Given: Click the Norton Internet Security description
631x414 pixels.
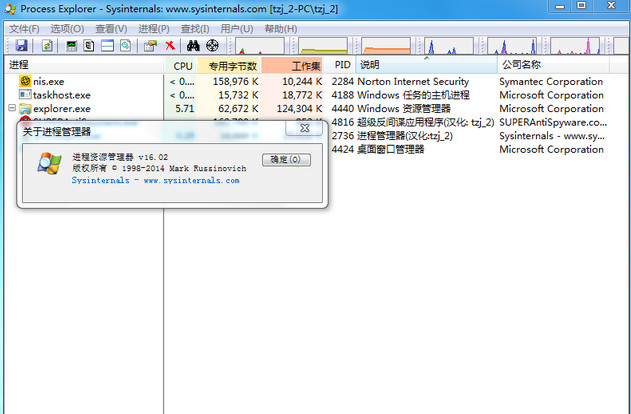Looking at the screenshot, I should 413,81.
